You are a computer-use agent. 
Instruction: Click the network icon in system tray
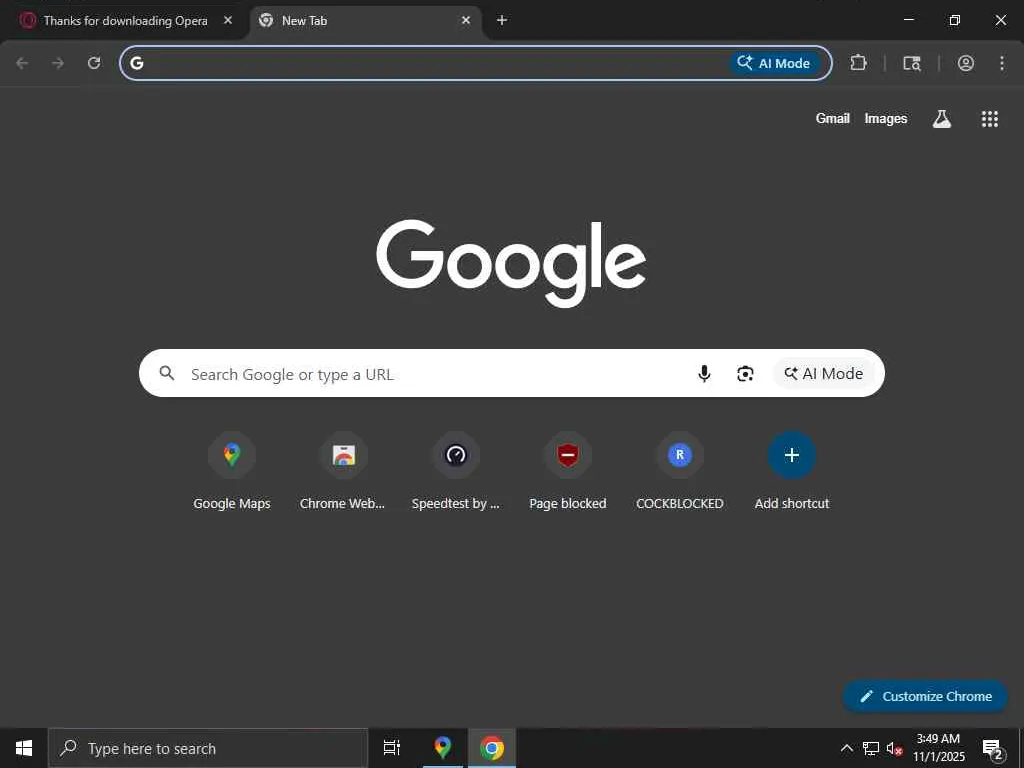tap(871, 748)
